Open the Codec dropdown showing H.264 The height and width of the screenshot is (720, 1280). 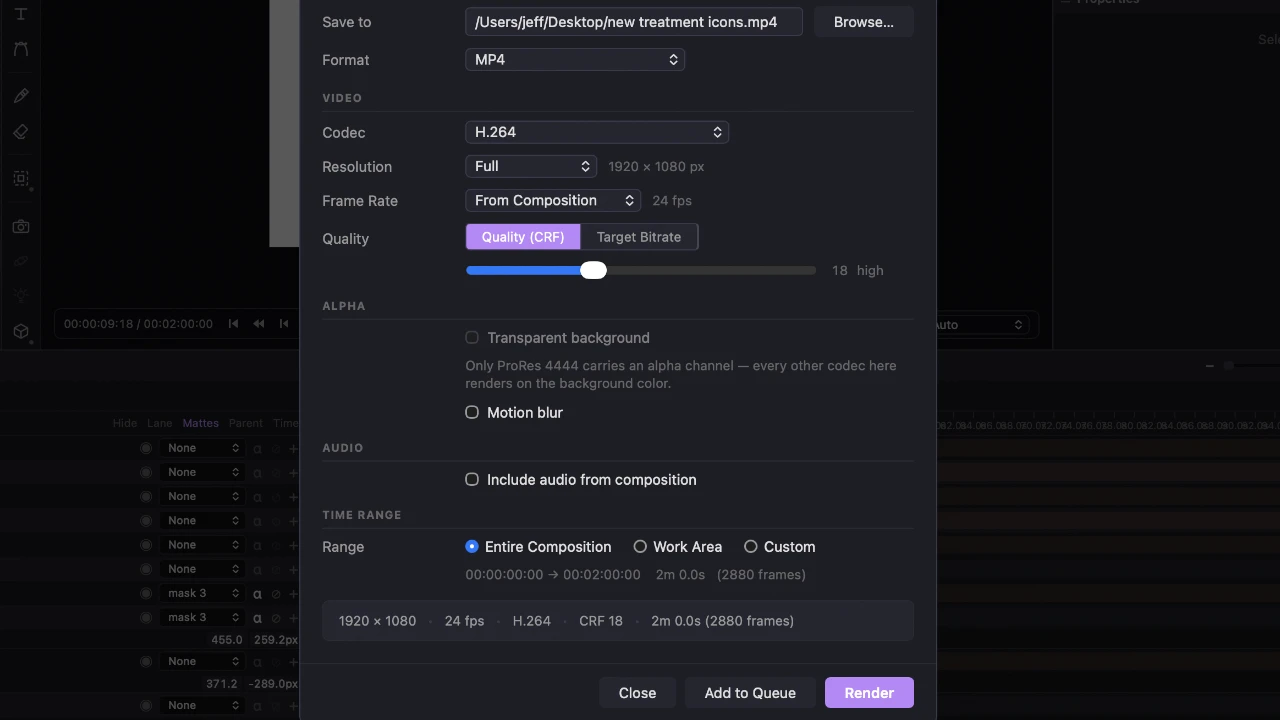[597, 132]
